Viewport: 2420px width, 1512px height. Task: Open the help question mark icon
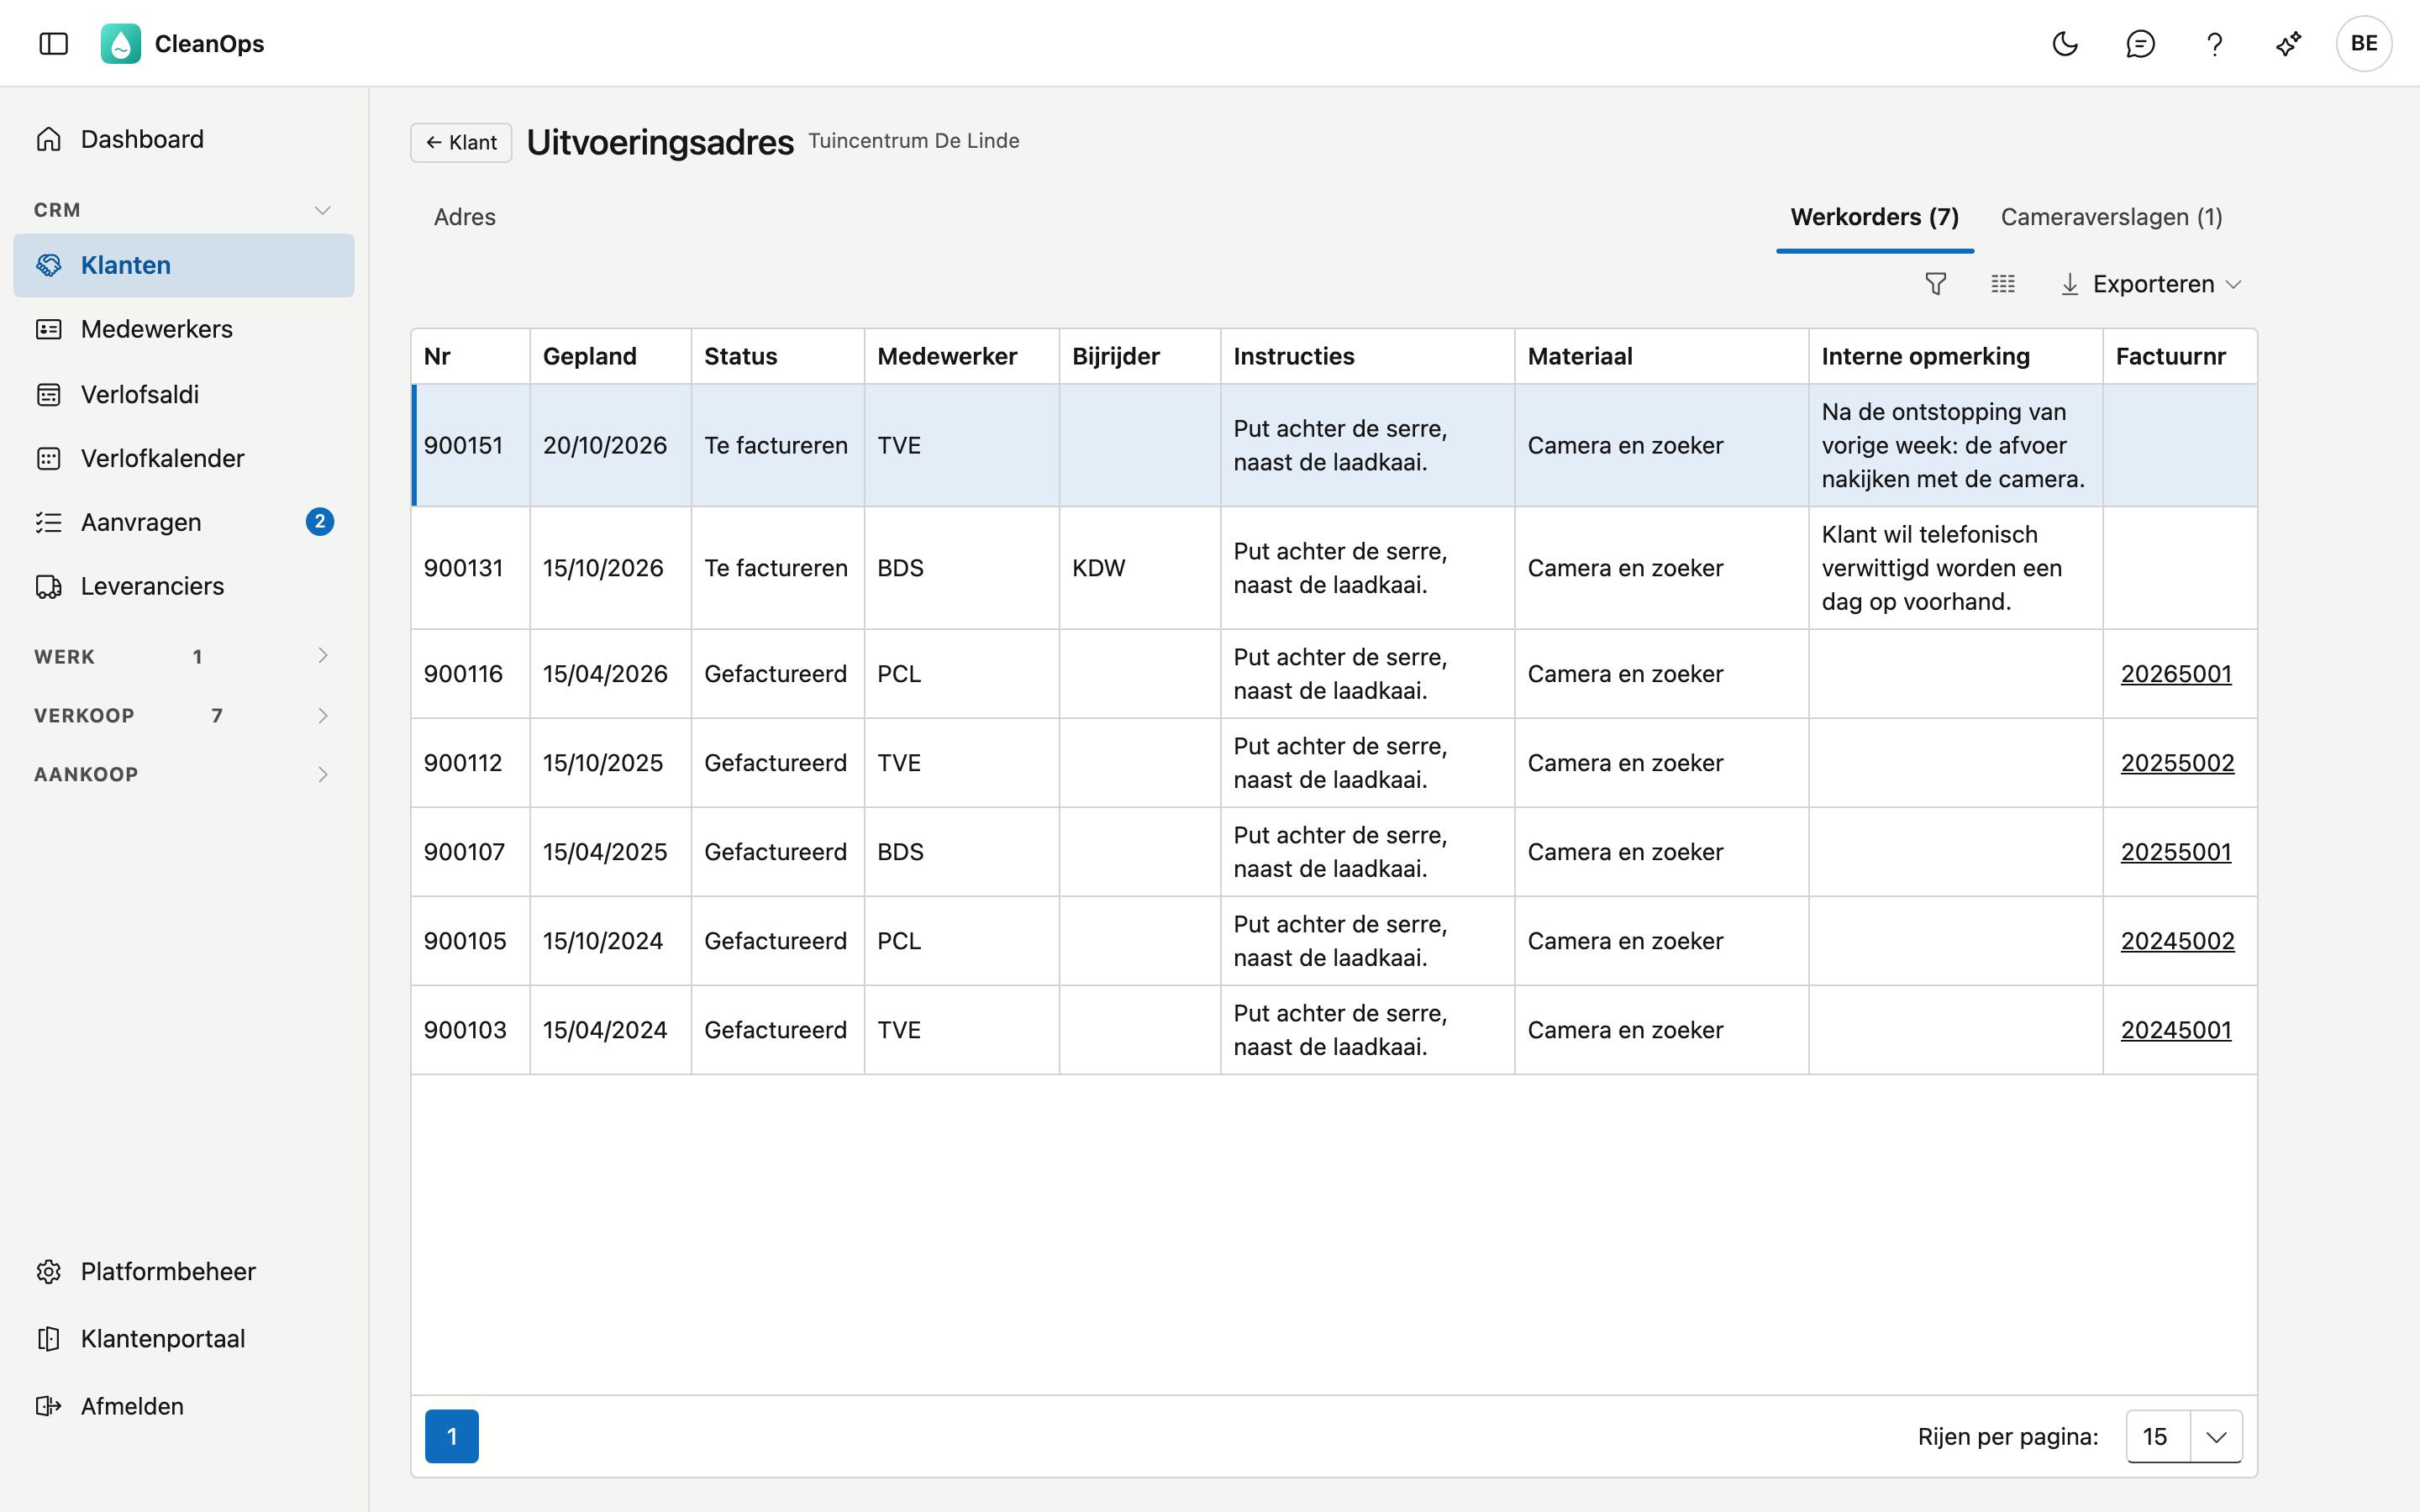(x=2214, y=43)
